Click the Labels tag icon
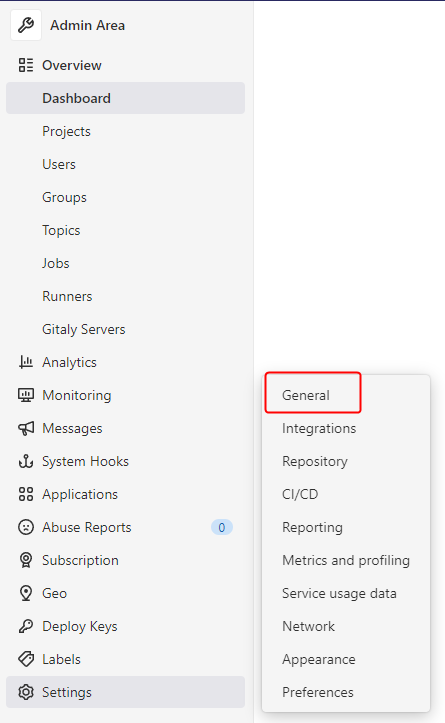This screenshot has width=445, height=723. point(26,659)
